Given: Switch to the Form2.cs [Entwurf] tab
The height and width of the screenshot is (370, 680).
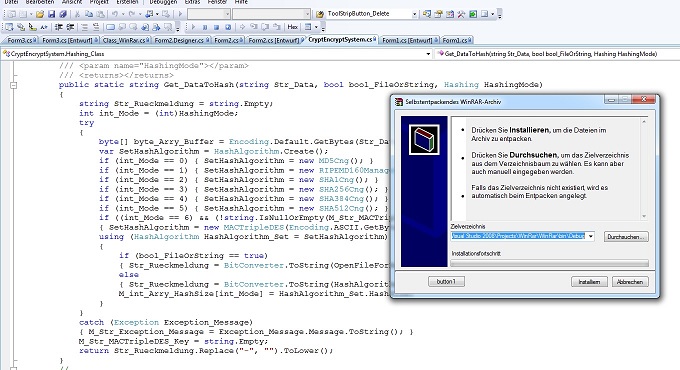Looking at the screenshot, I should pyautogui.click(x=275, y=40).
